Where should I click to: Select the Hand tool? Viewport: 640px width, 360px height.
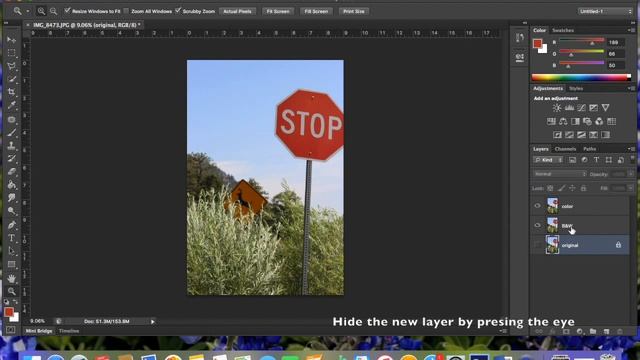11,278
